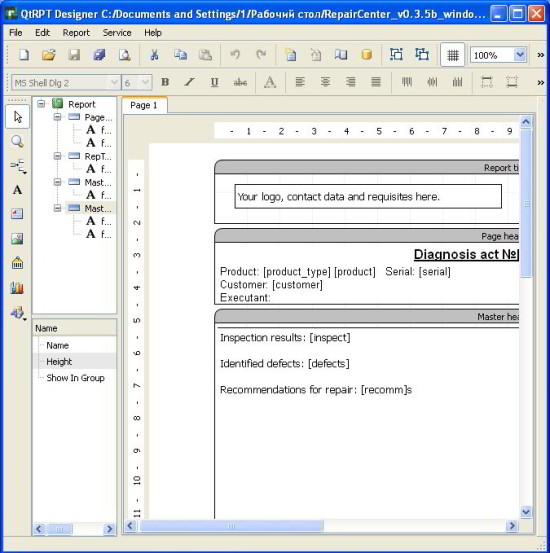Viewport: 550px width, 553px height.
Task: Insert a chart diagram from sidebar
Action: coord(17,288)
